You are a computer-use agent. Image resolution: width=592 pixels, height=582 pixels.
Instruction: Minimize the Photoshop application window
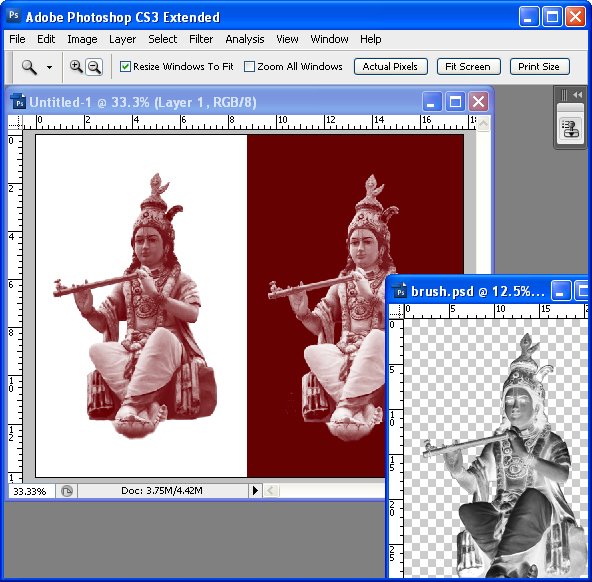[x=529, y=17]
